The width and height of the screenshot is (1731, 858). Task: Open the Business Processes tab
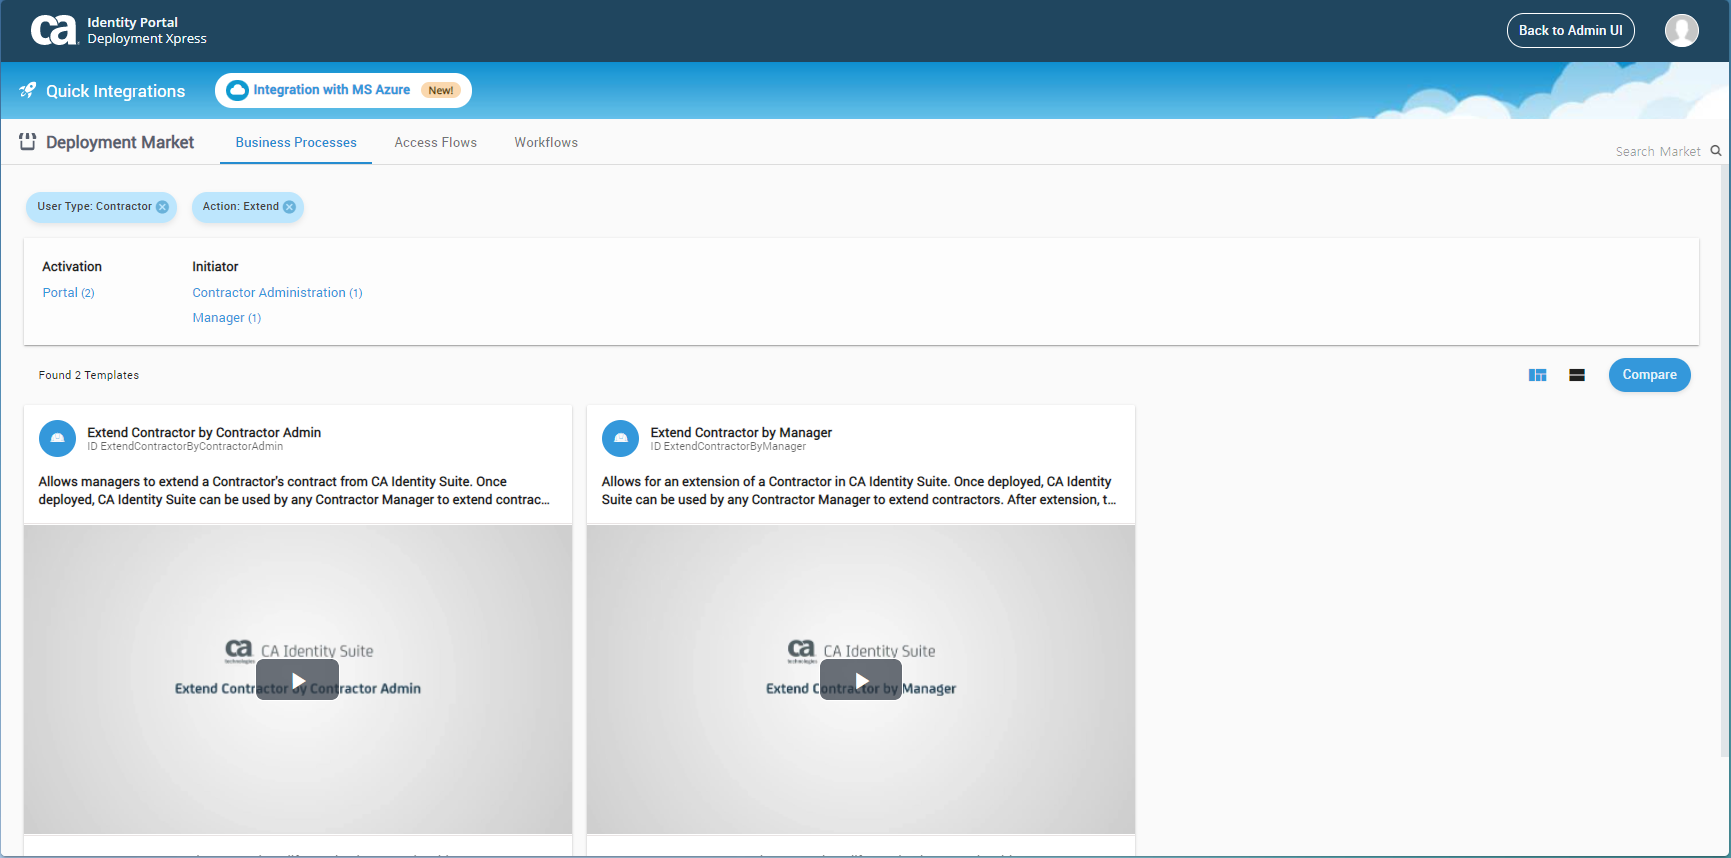click(x=296, y=143)
